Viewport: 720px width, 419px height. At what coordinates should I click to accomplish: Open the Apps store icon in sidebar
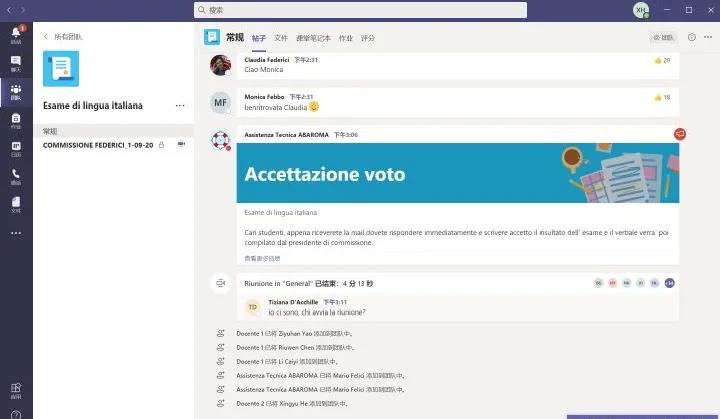16,390
